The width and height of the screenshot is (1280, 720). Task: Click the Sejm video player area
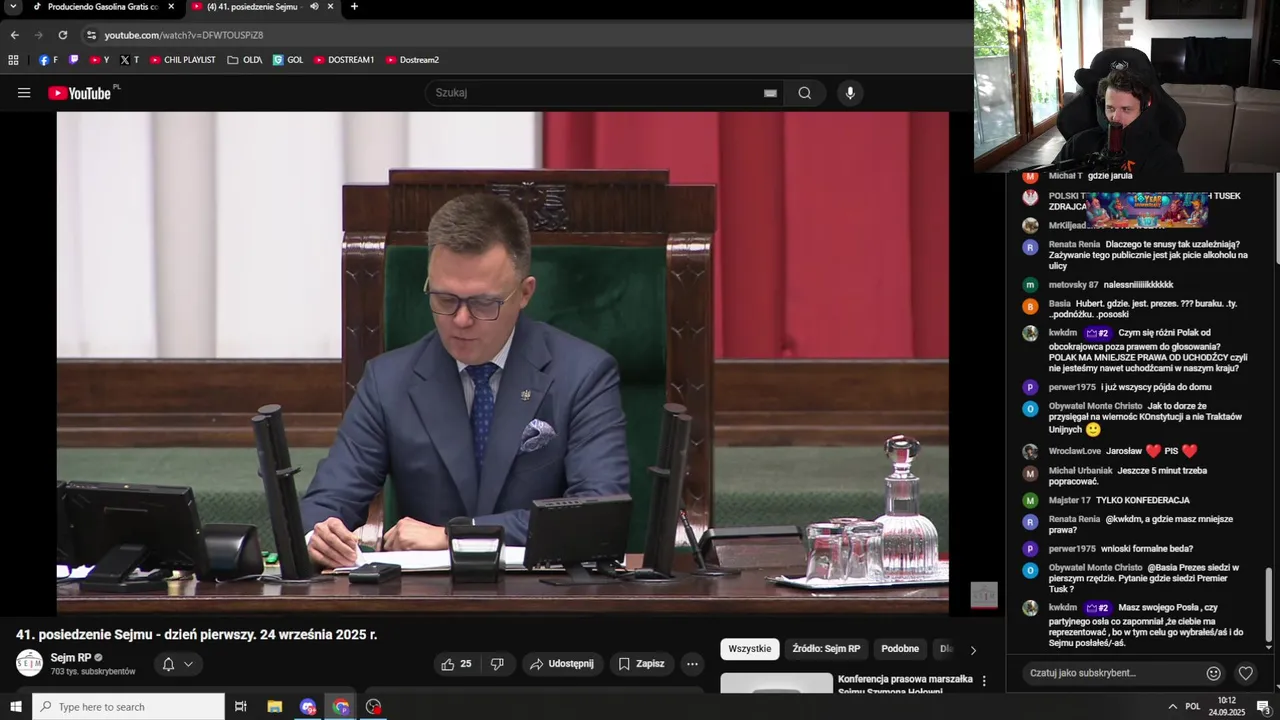[x=502, y=362]
